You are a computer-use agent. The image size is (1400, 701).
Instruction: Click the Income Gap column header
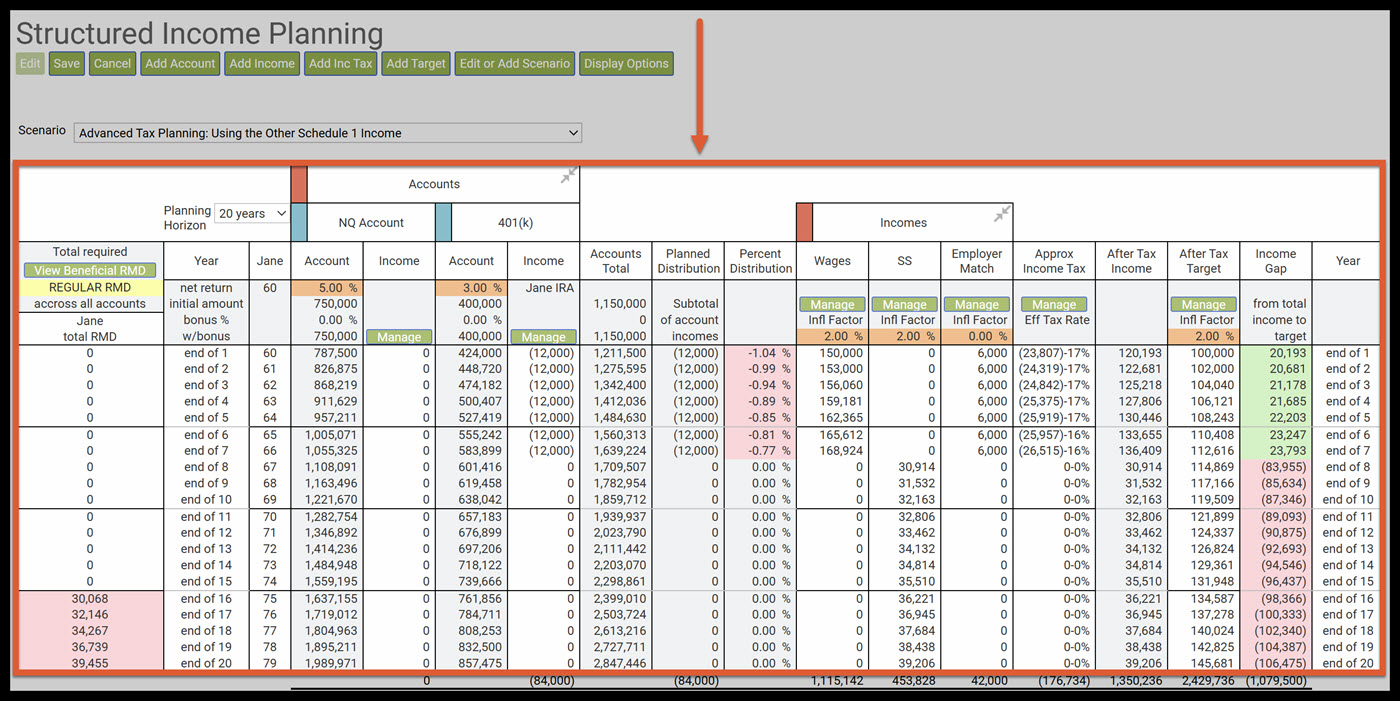[x=1275, y=260]
